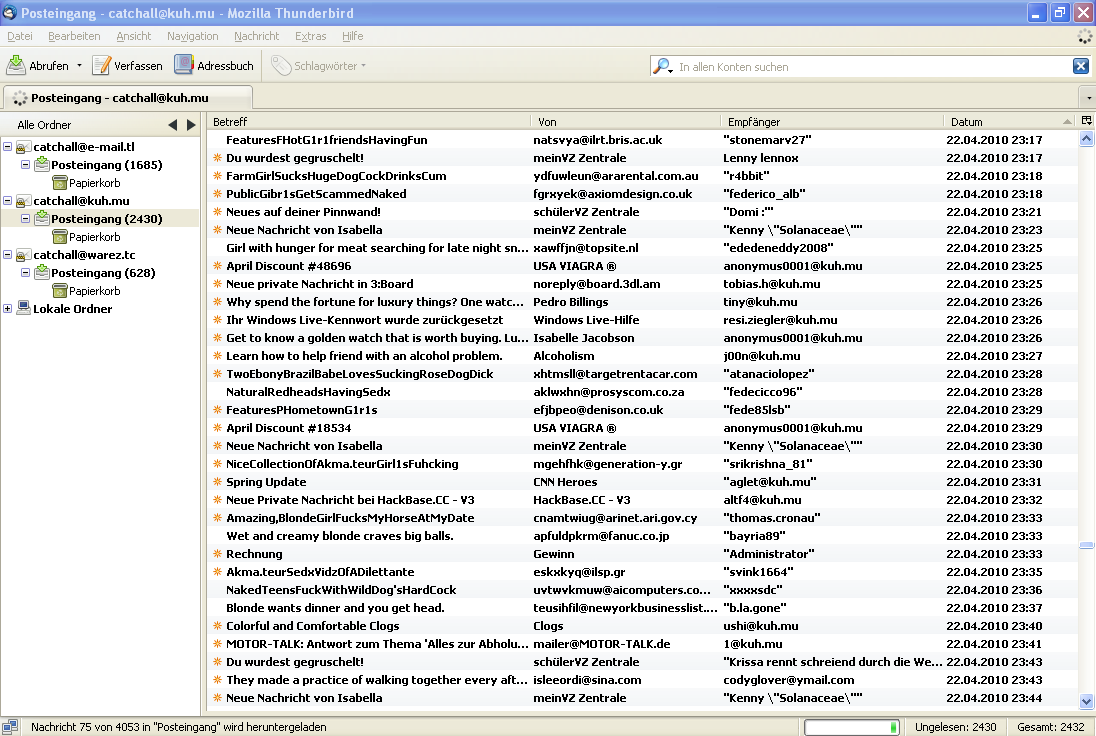The height and width of the screenshot is (736, 1096).
Task: Click the column picker icon in the header
Action: (1086, 121)
